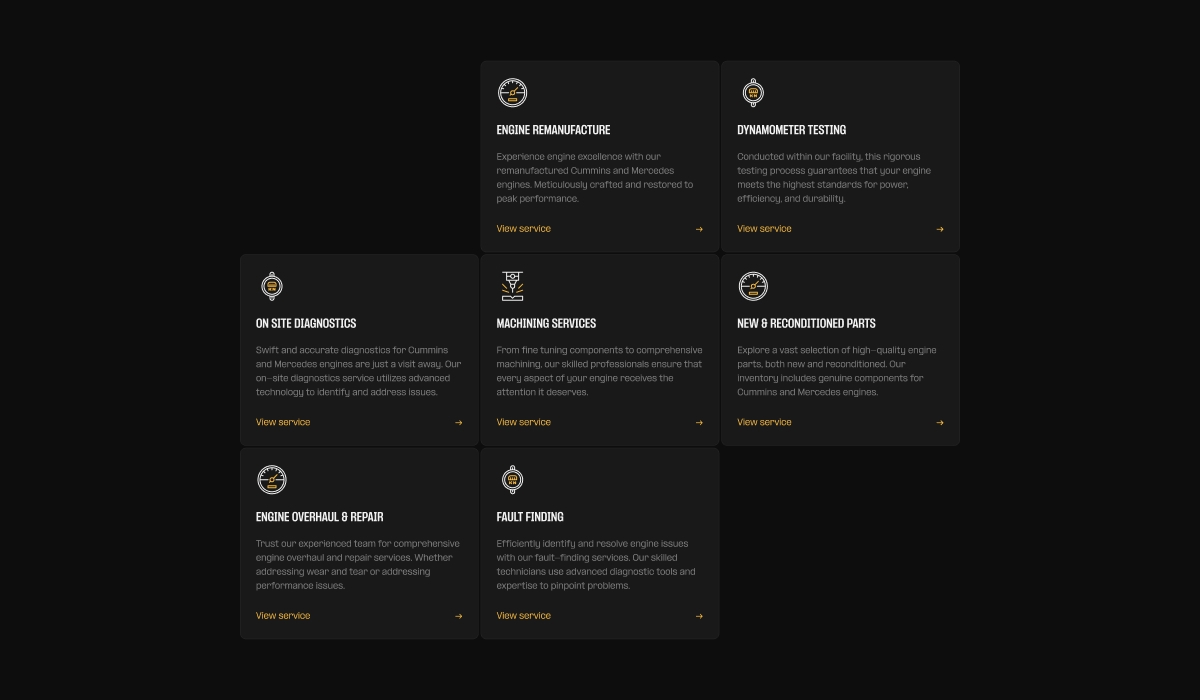
Task: Click the Engine Remanufacture gauge icon
Action: (512, 93)
